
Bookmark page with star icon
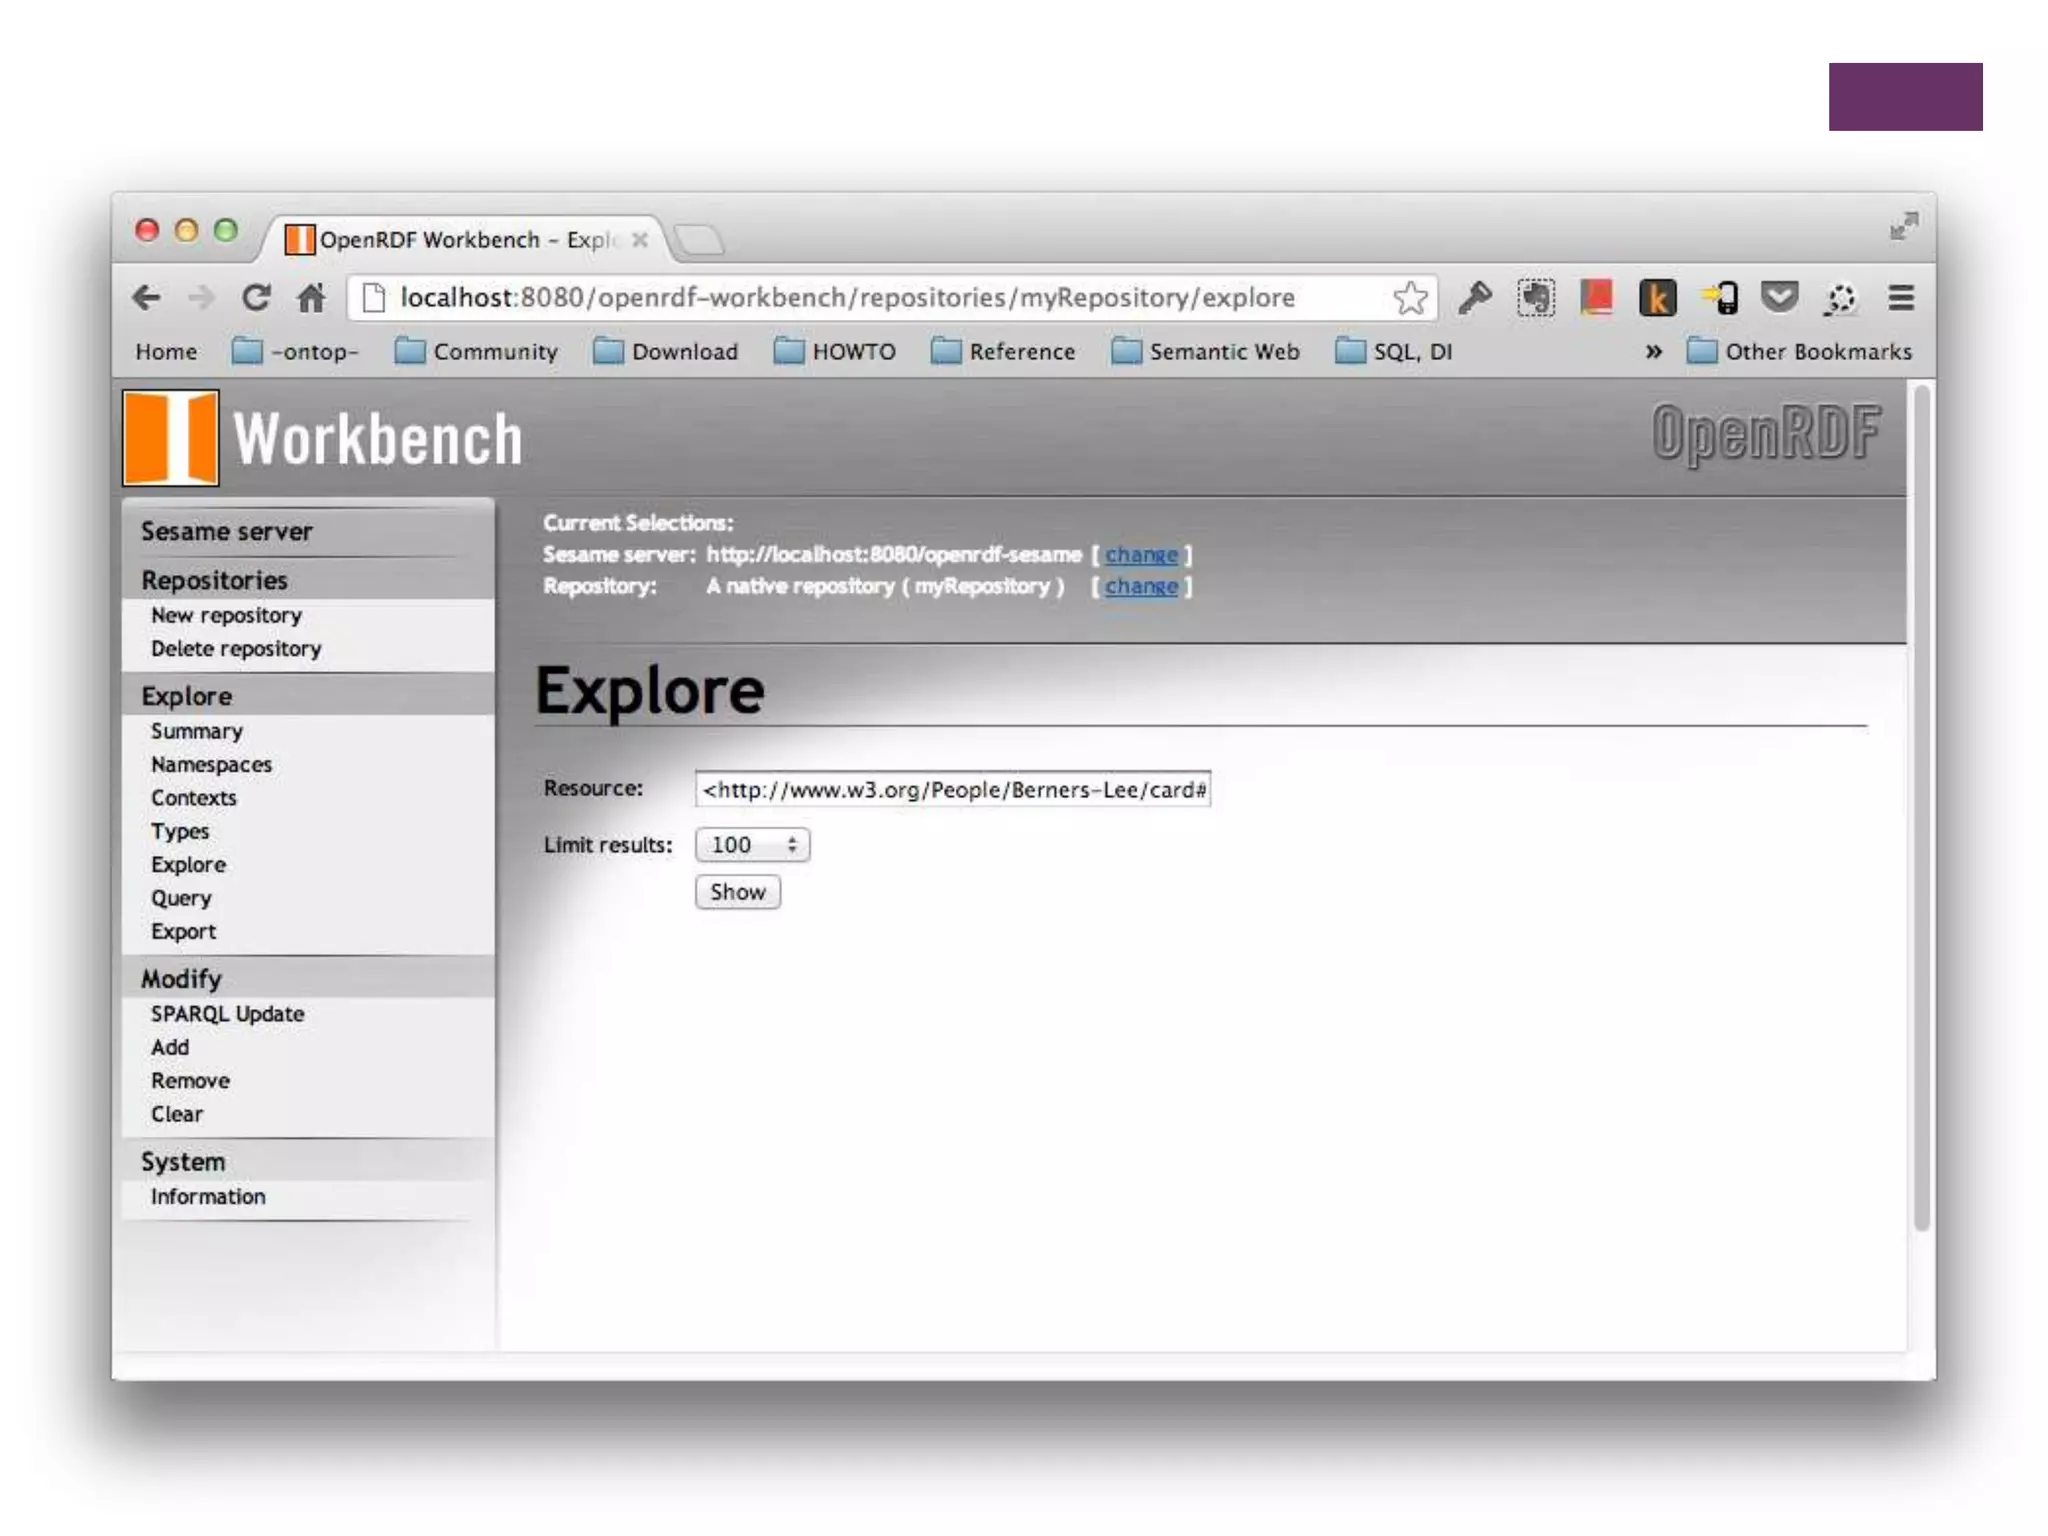(x=1410, y=297)
